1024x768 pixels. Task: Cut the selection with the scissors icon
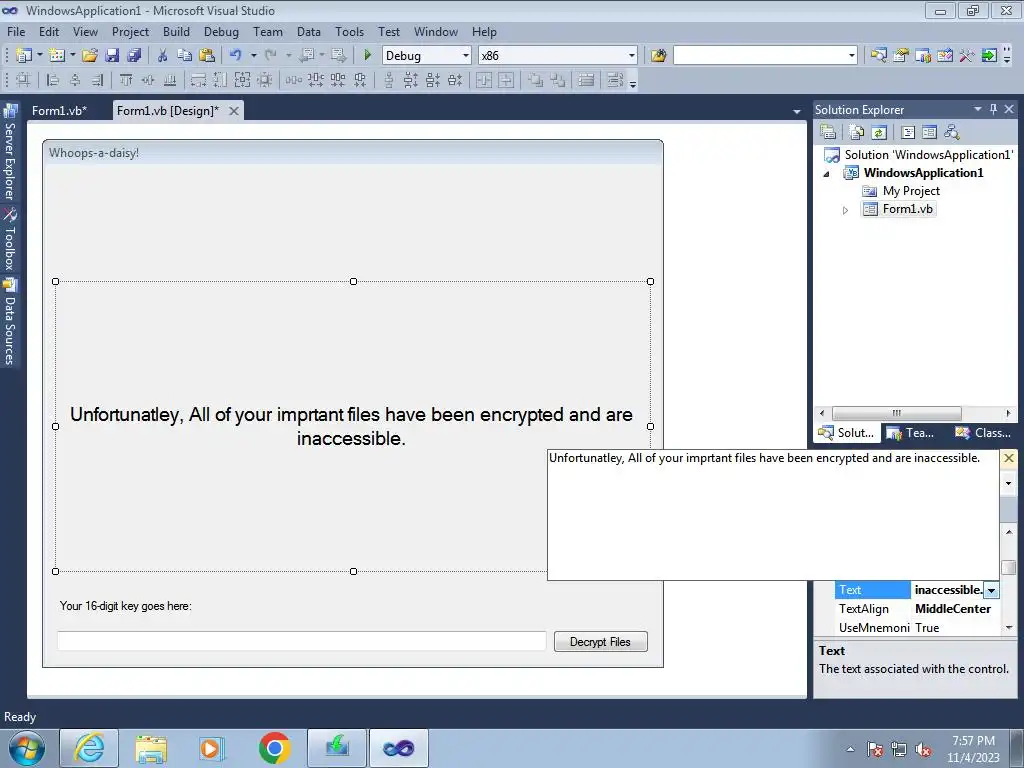(163, 56)
